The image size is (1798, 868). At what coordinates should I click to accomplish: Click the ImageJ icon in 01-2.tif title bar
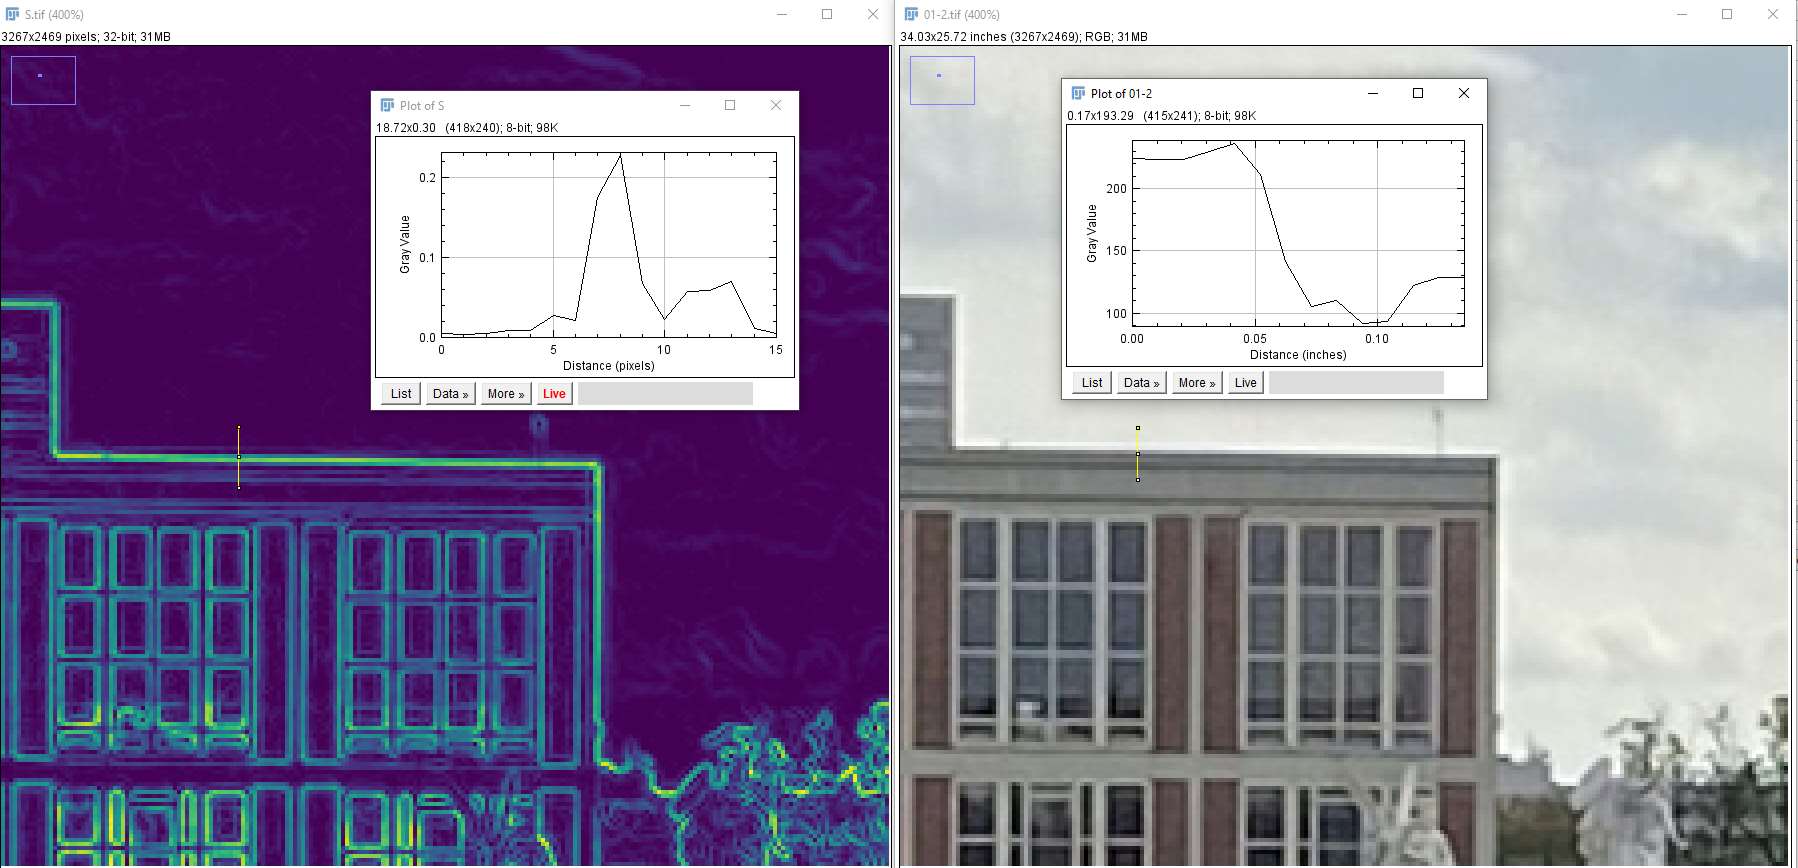click(911, 14)
